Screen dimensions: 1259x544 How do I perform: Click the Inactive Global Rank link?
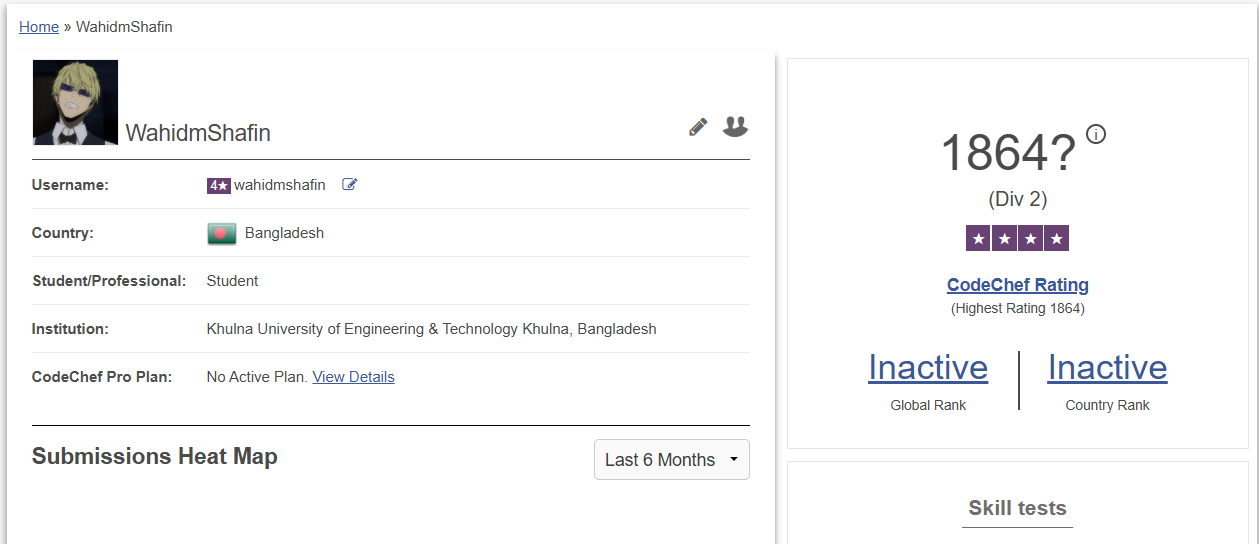pyautogui.click(x=928, y=368)
